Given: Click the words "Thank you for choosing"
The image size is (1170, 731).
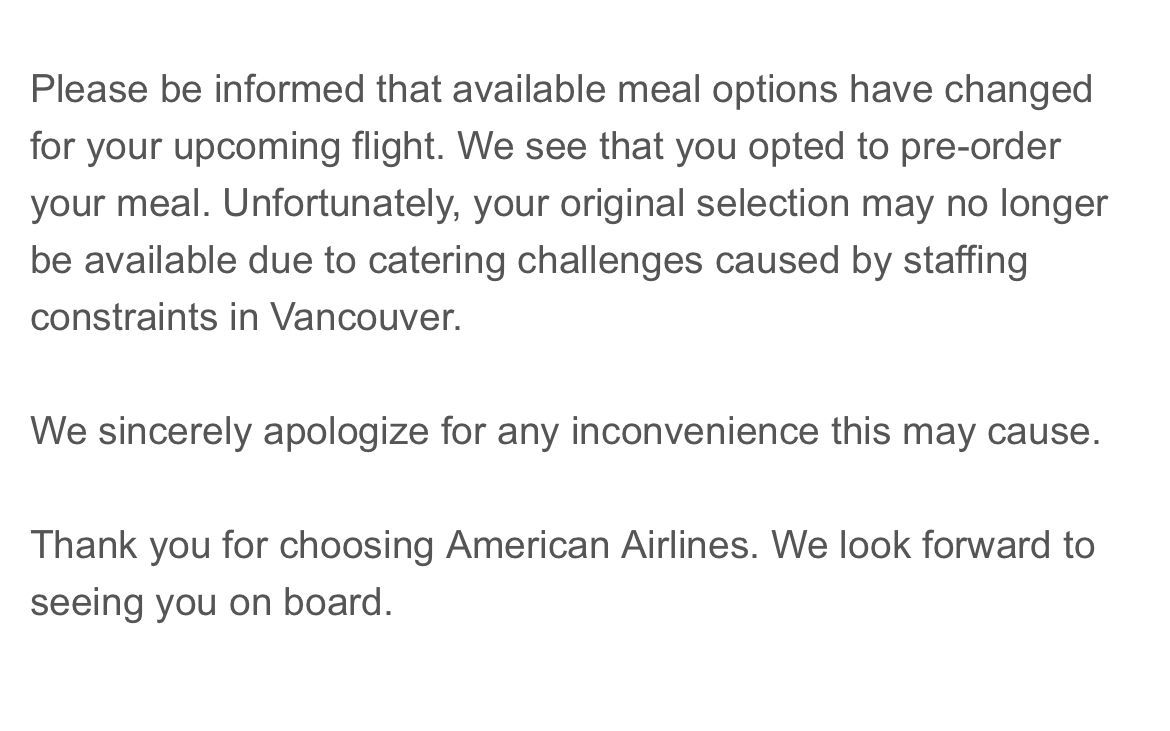Looking at the screenshot, I should pyautogui.click(x=232, y=546).
